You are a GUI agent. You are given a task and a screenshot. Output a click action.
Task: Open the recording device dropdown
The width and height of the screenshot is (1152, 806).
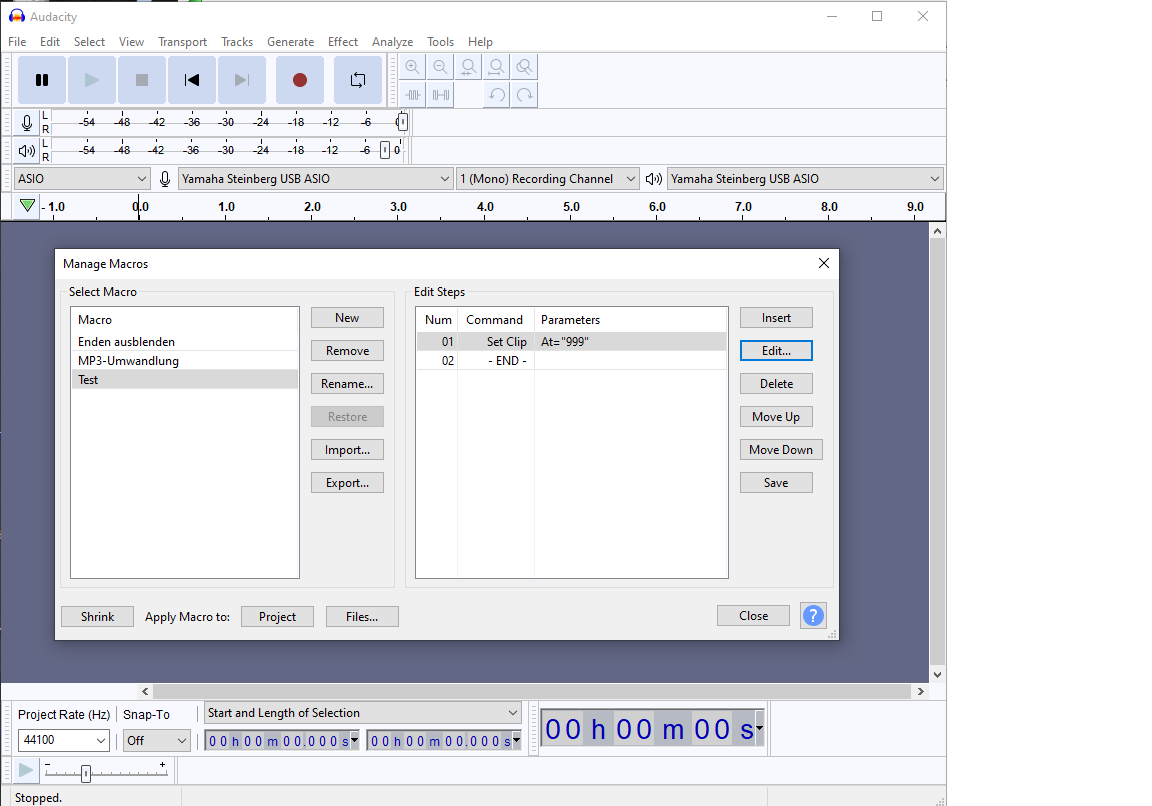[x=315, y=179]
